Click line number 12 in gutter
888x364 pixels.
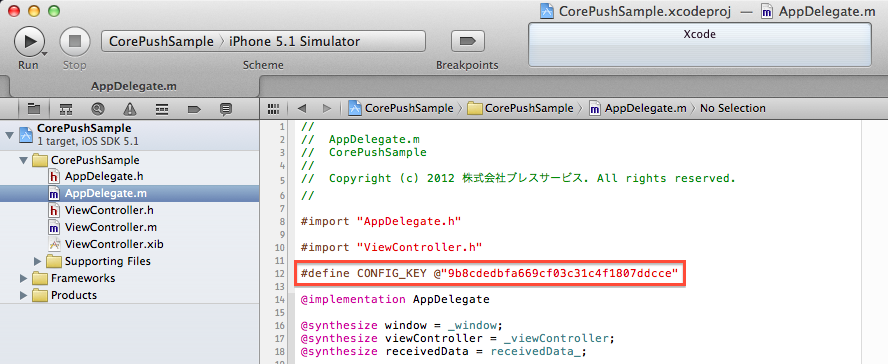click(279, 275)
